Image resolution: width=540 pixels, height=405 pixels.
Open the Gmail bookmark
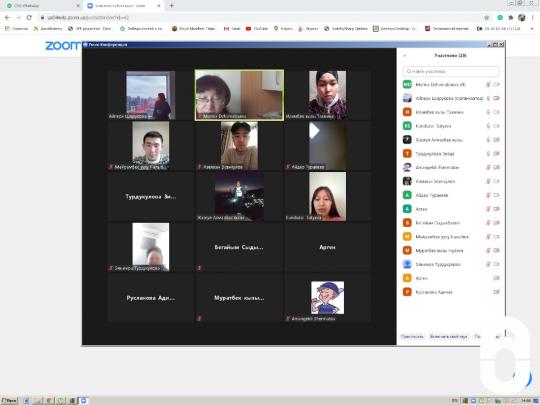click(232, 29)
